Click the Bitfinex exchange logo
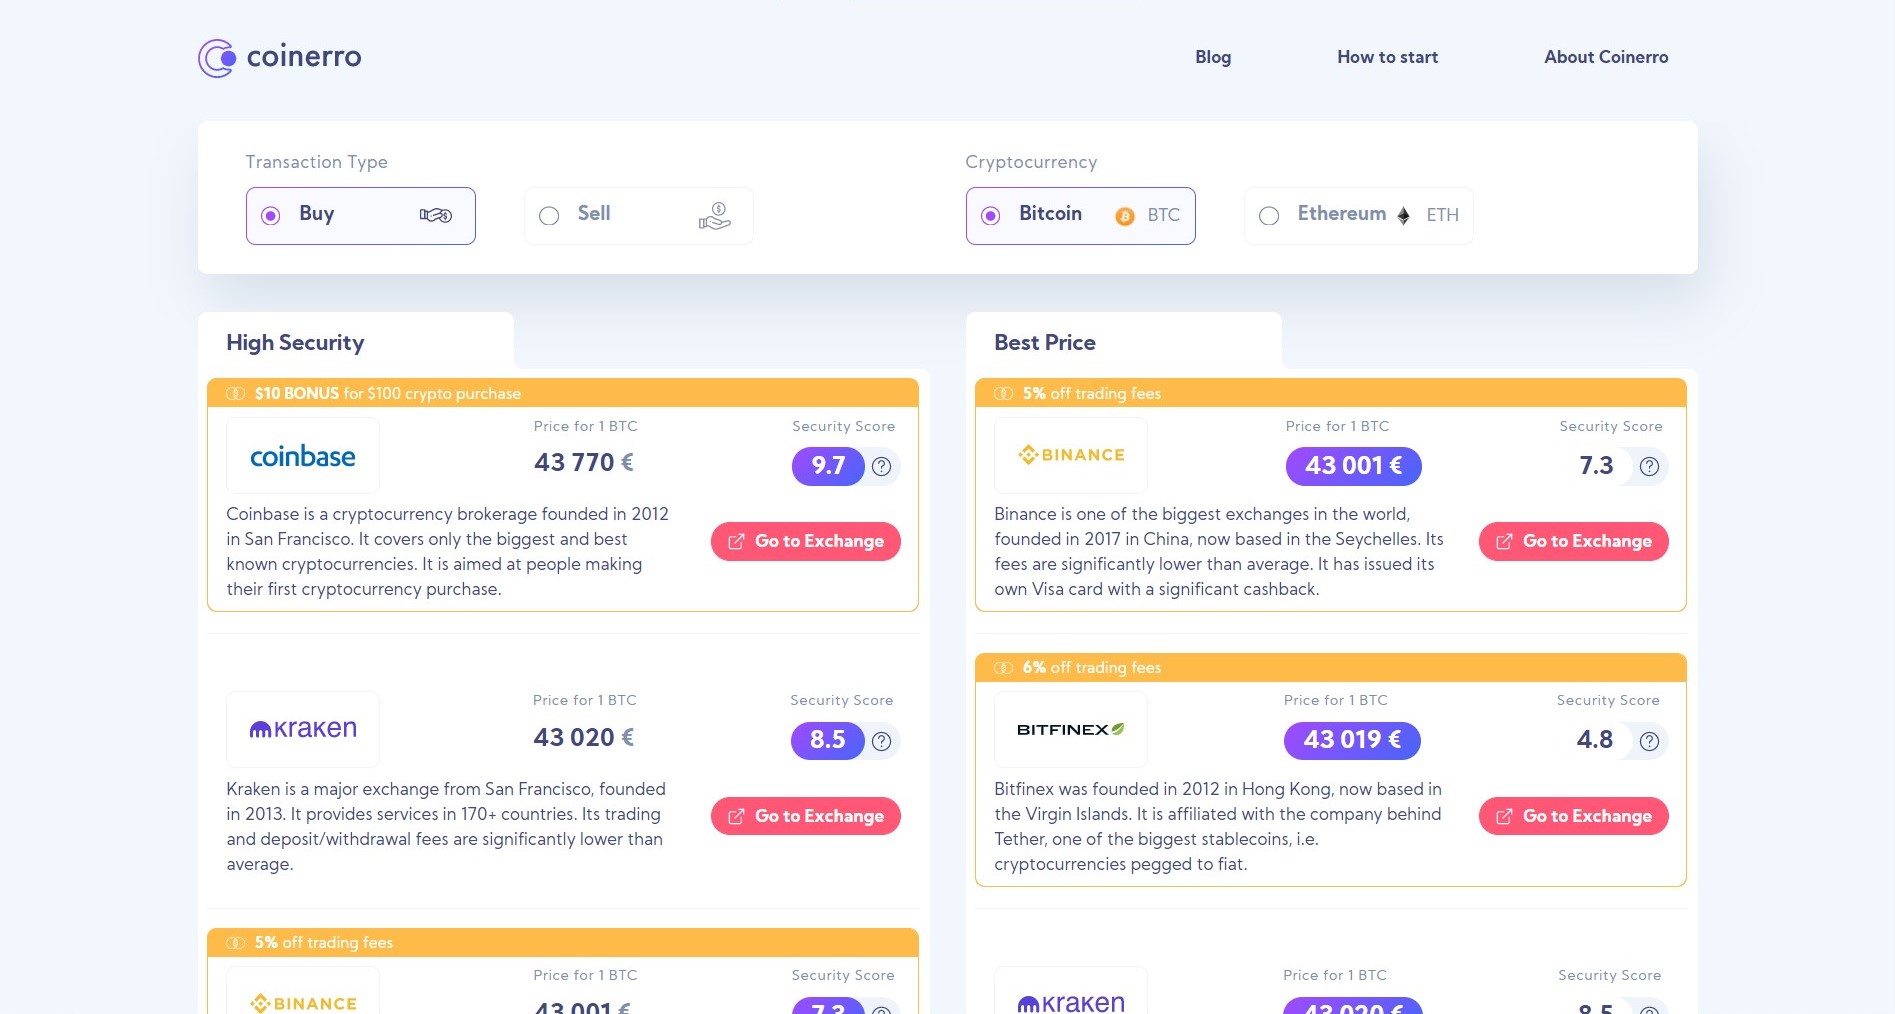 coord(1070,730)
